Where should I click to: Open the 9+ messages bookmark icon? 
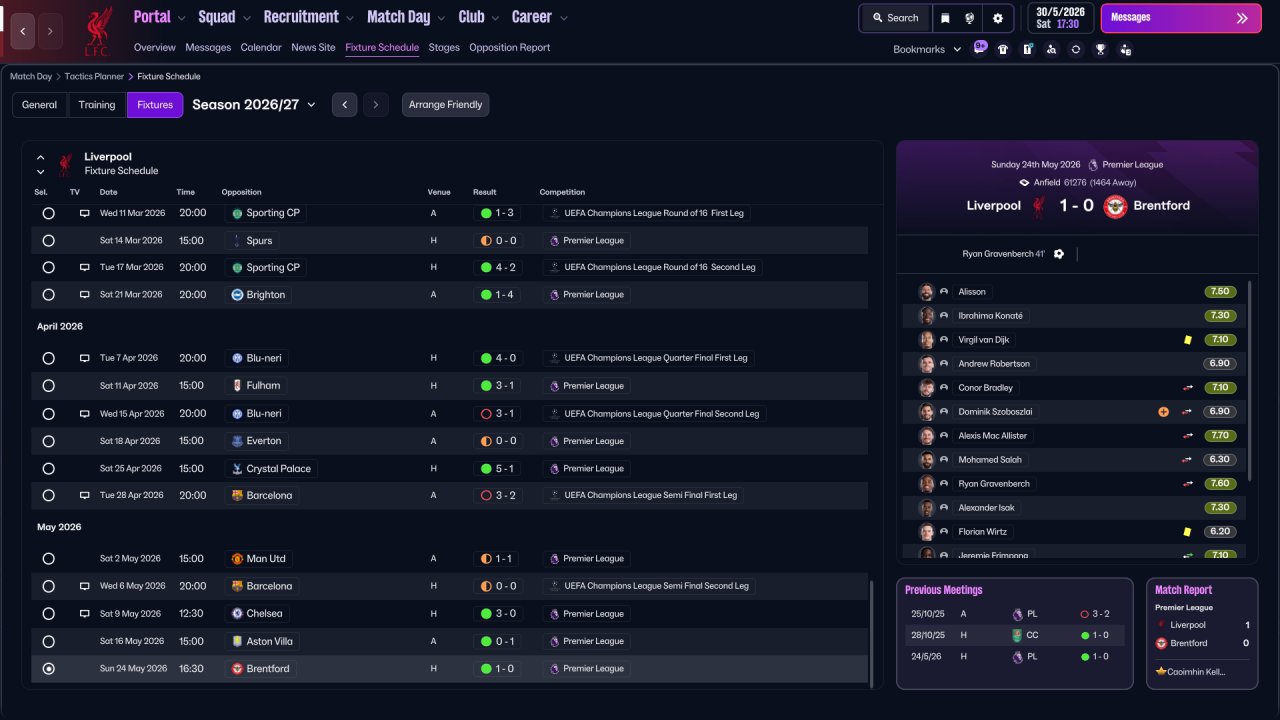click(980, 48)
